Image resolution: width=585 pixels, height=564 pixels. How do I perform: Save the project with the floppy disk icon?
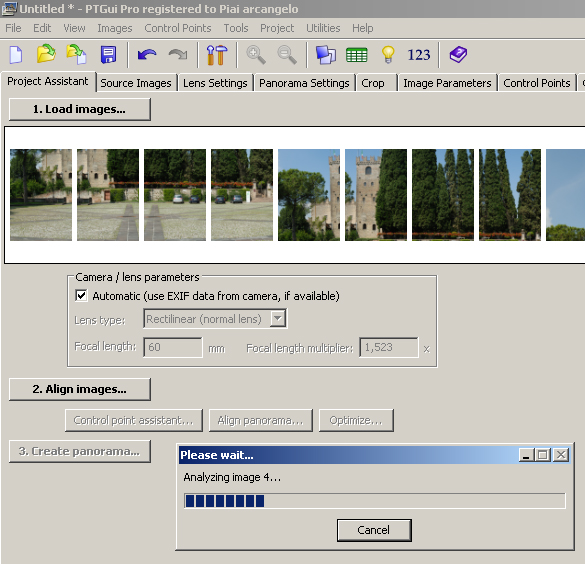(108, 55)
